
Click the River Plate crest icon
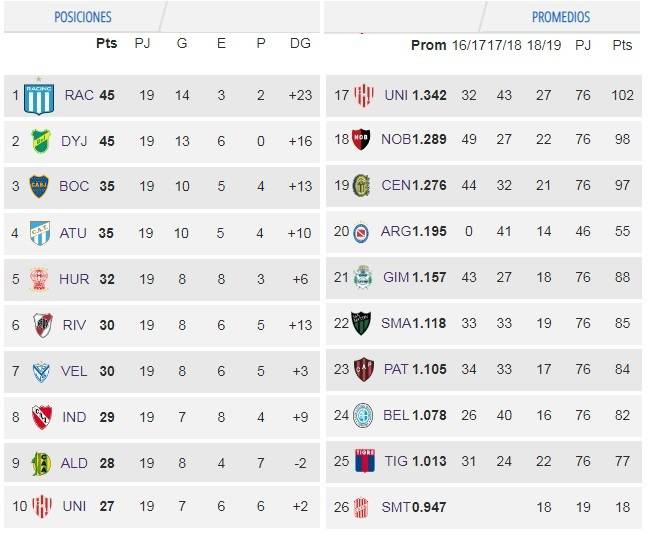click(43, 325)
